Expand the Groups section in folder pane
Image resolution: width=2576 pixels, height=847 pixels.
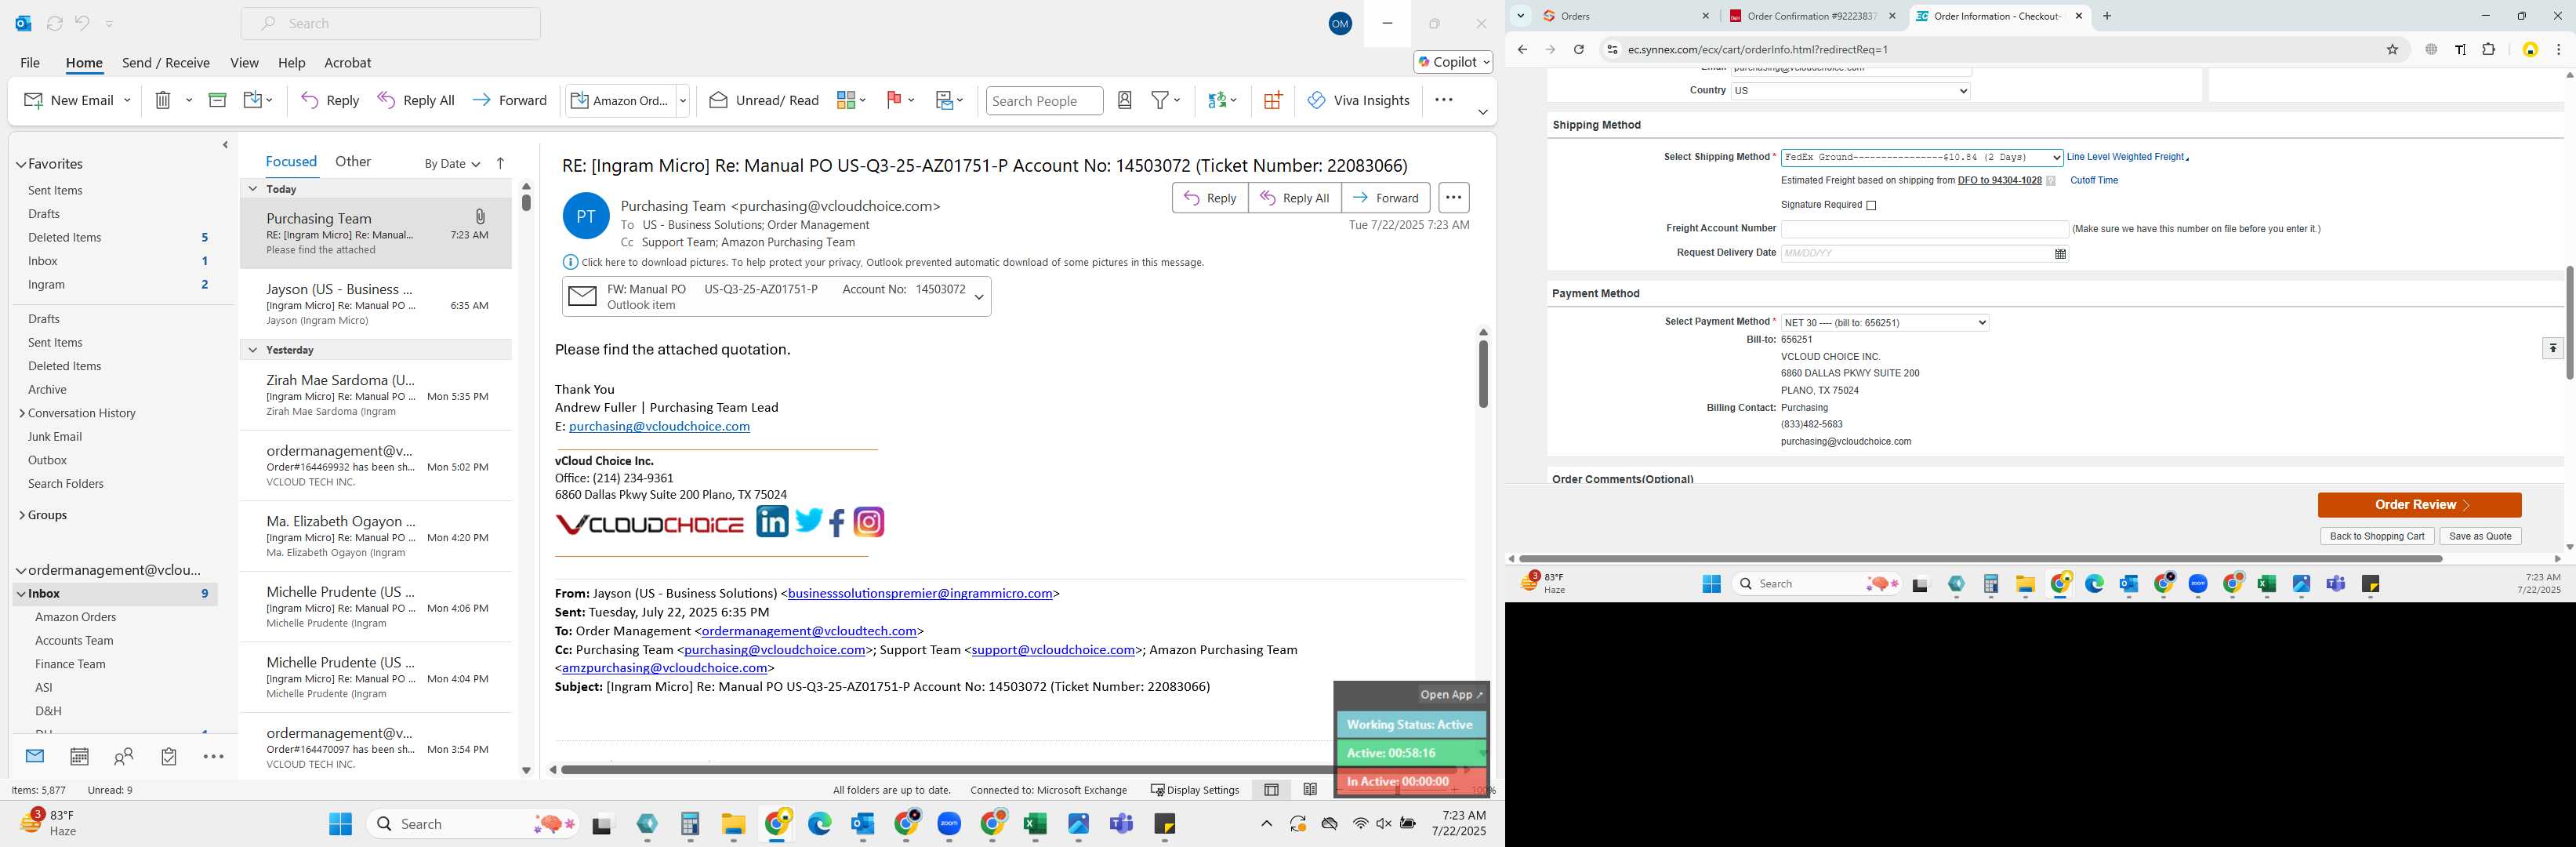coord(22,515)
